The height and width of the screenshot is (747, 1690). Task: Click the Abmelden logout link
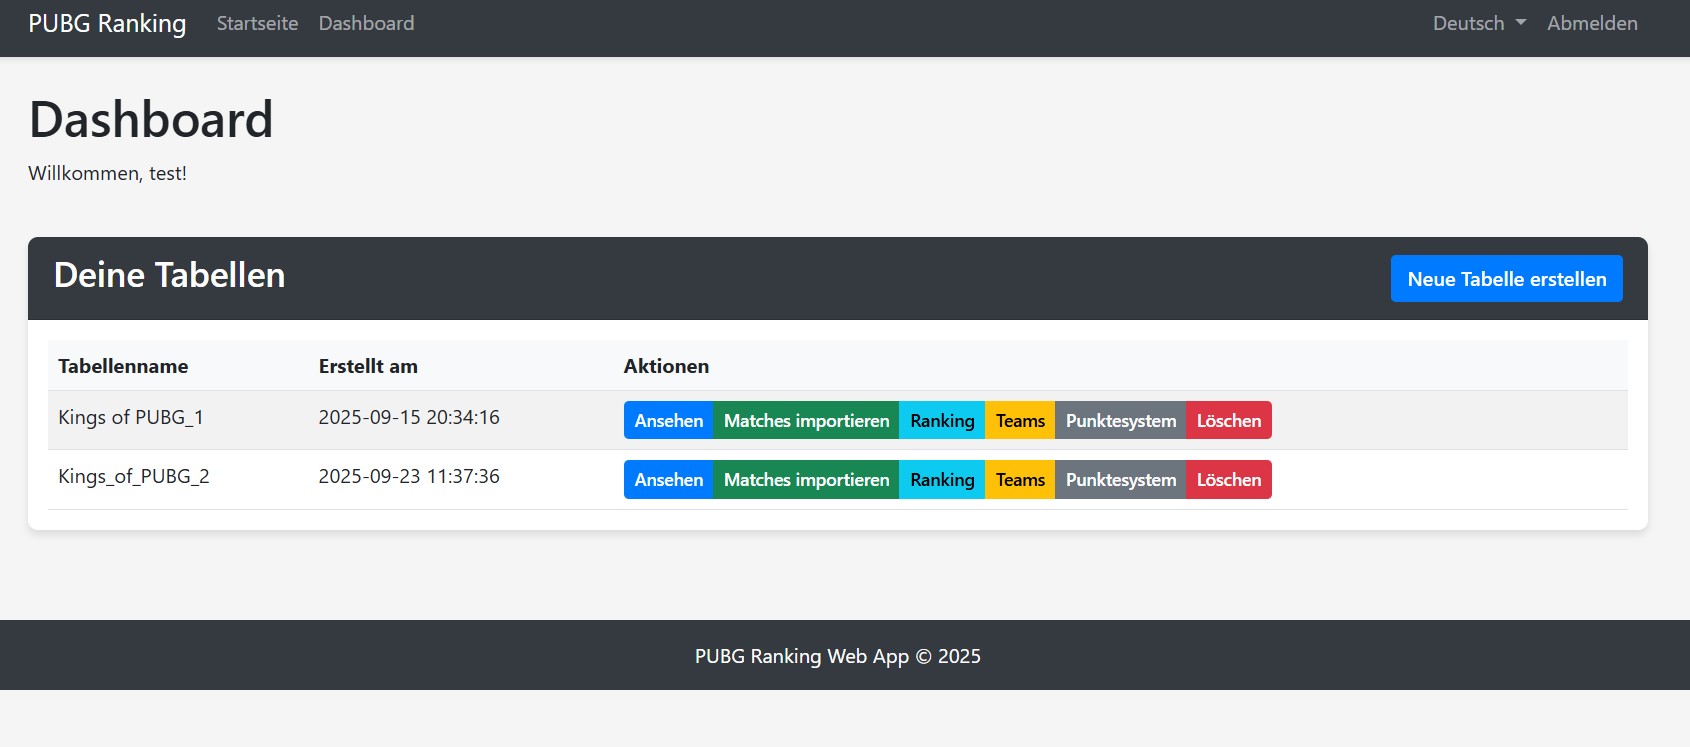click(1592, 23)
